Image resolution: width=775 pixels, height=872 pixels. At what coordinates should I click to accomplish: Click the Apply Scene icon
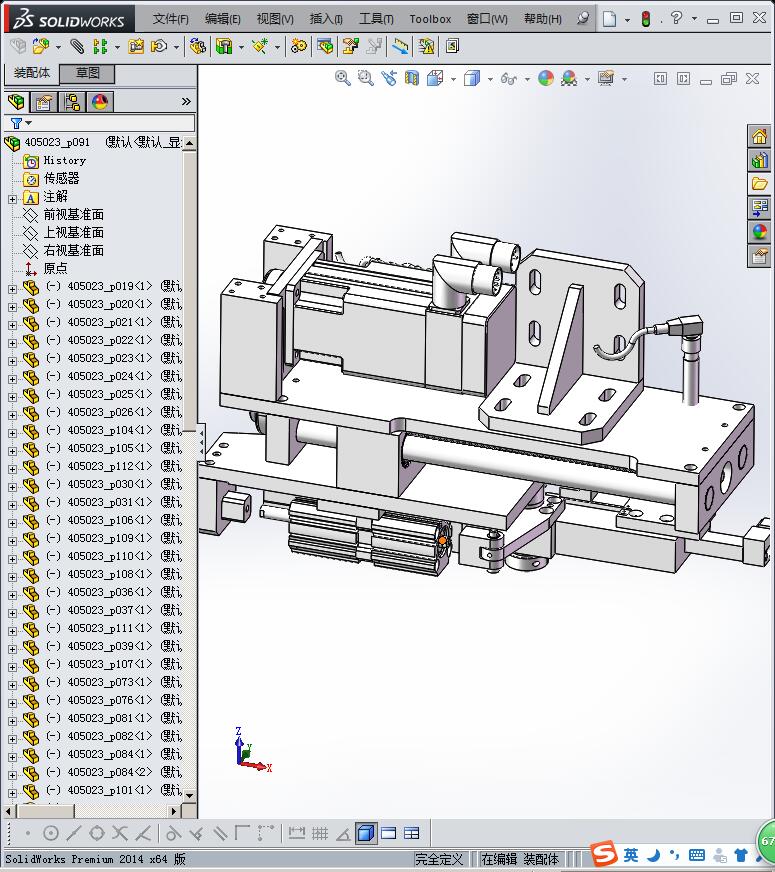pyautogui.click(x=569, y=78)
